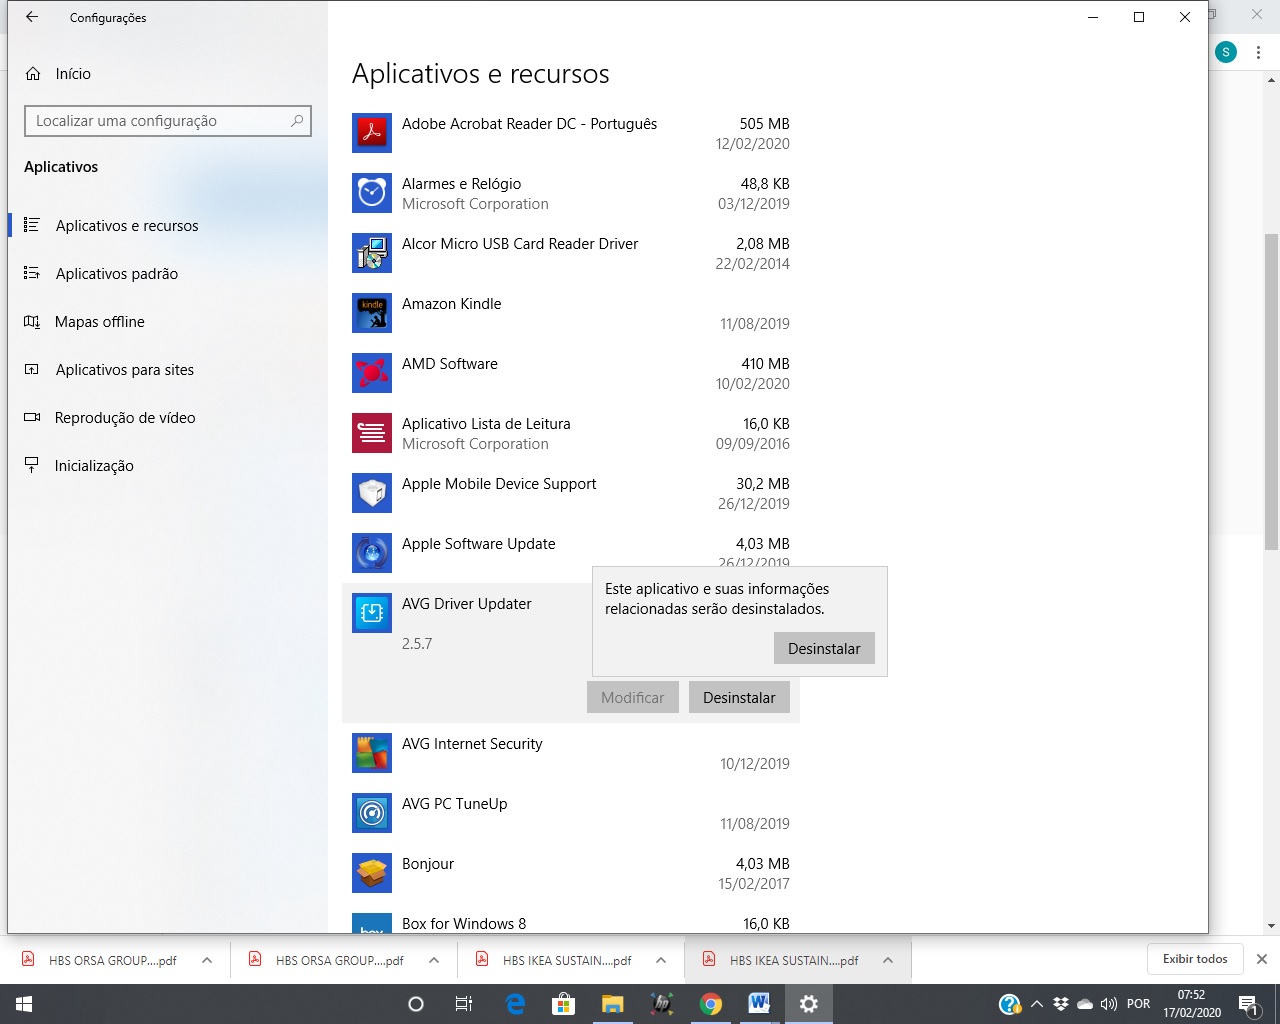1280x1024 pixels.
Task: Click the AVG Internet Security icon
Action: pyautogui.click(x=372, y=753)
